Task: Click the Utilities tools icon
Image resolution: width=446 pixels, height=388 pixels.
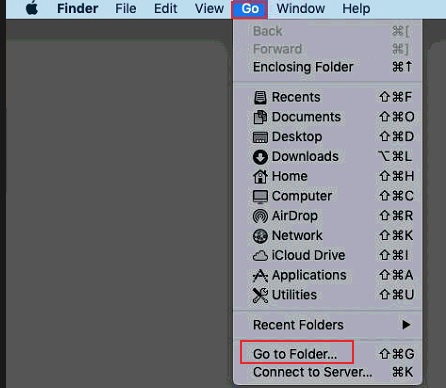Action: tap(260, 295)
